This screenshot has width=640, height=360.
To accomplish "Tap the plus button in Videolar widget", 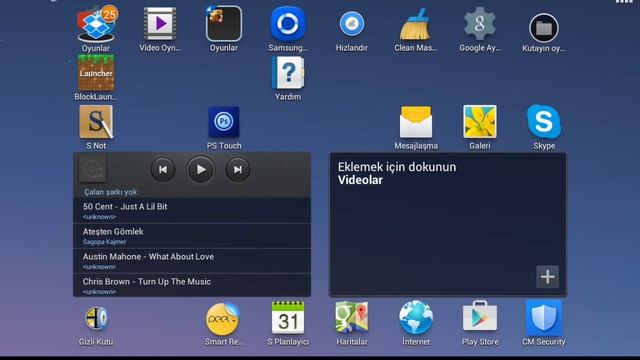I will (x=547, y=277).
